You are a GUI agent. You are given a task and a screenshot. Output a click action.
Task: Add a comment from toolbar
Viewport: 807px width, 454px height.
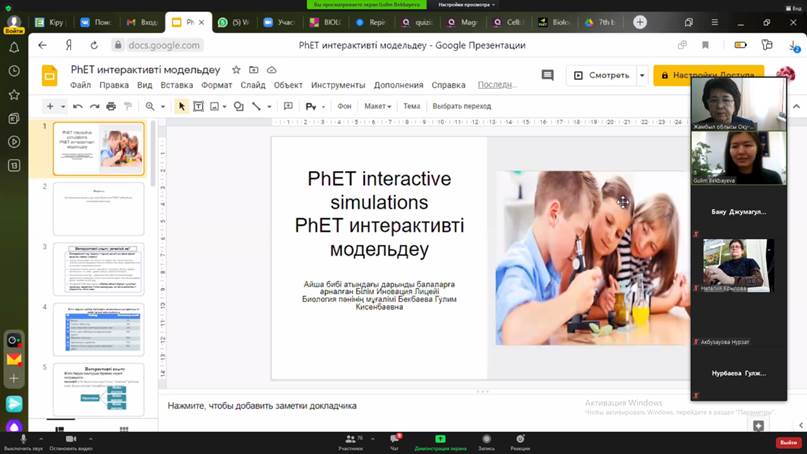click(x=288, y=106)
